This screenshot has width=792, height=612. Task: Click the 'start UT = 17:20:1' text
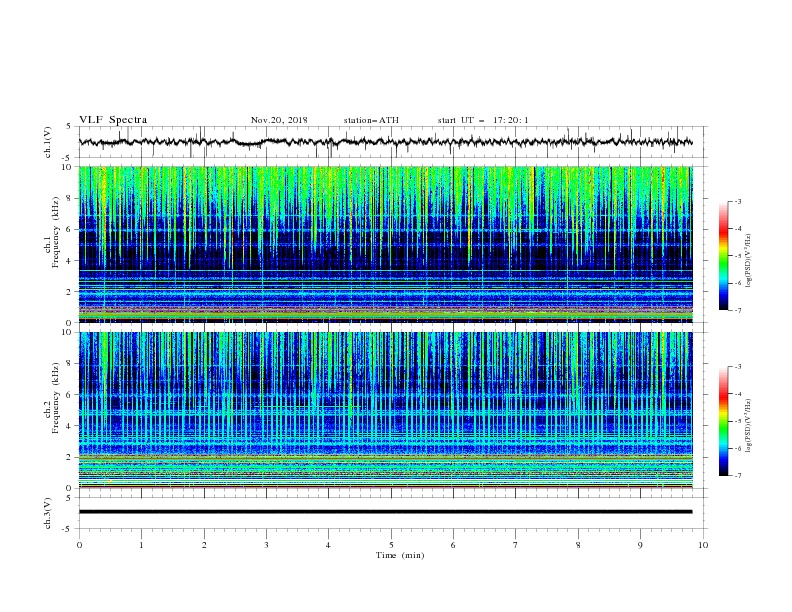point(483,120)
